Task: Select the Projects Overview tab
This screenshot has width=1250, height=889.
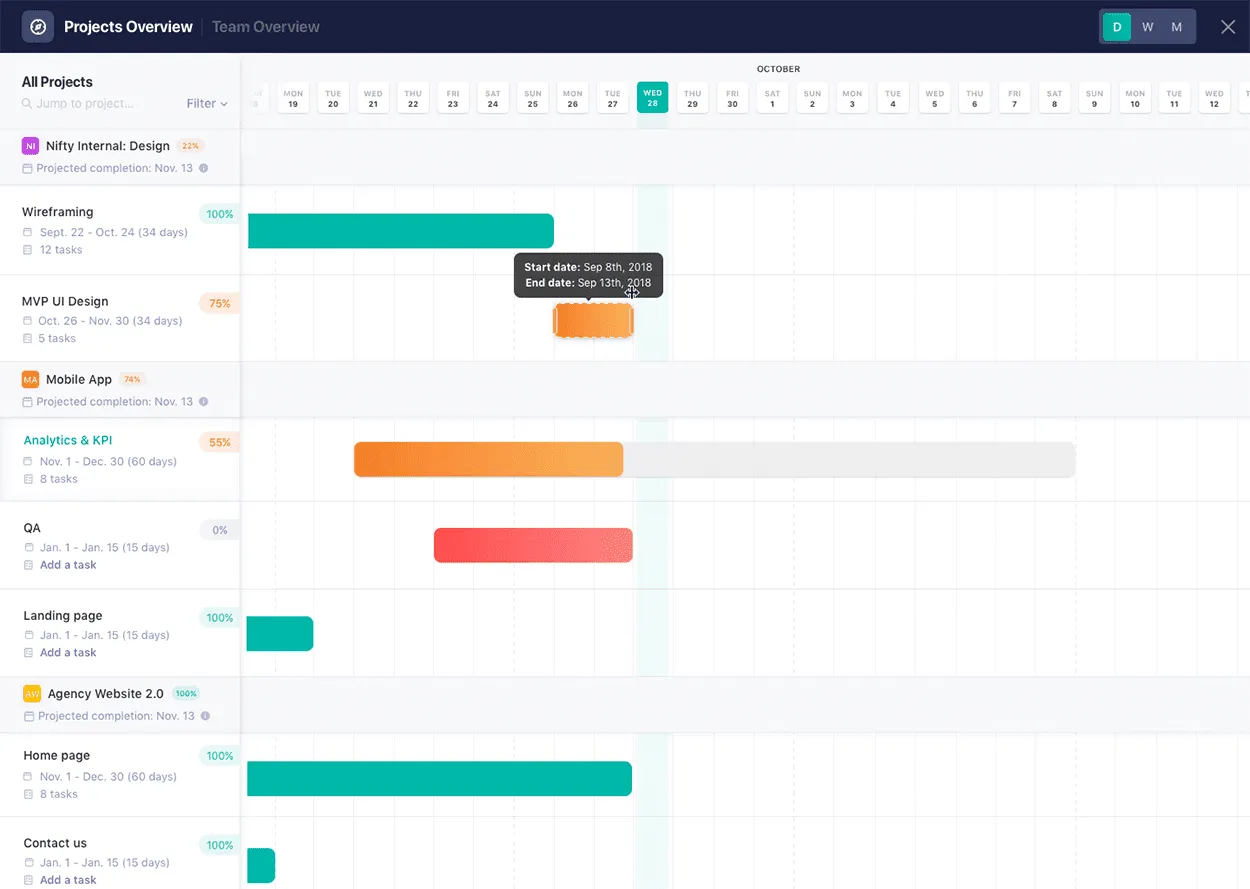Action: tap(128, 27)
